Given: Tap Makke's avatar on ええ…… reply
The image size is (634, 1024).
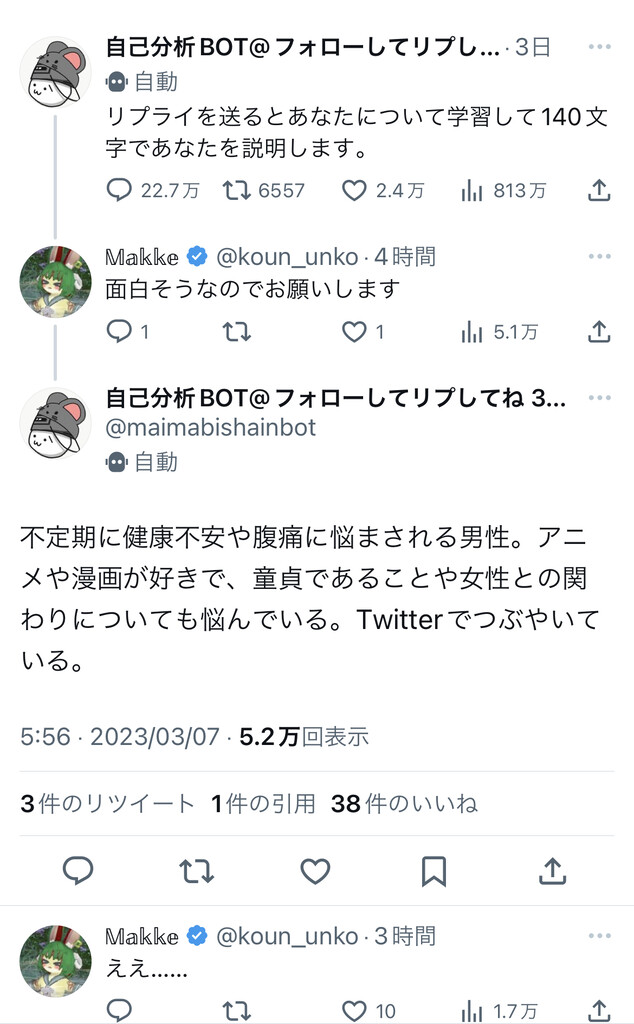Looking at the screenshot, I should click(56, 960).
